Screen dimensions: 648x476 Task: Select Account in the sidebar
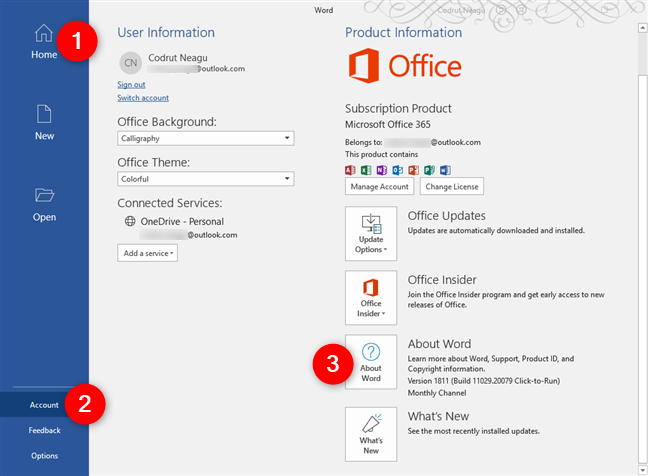click(x=44, y=405)
